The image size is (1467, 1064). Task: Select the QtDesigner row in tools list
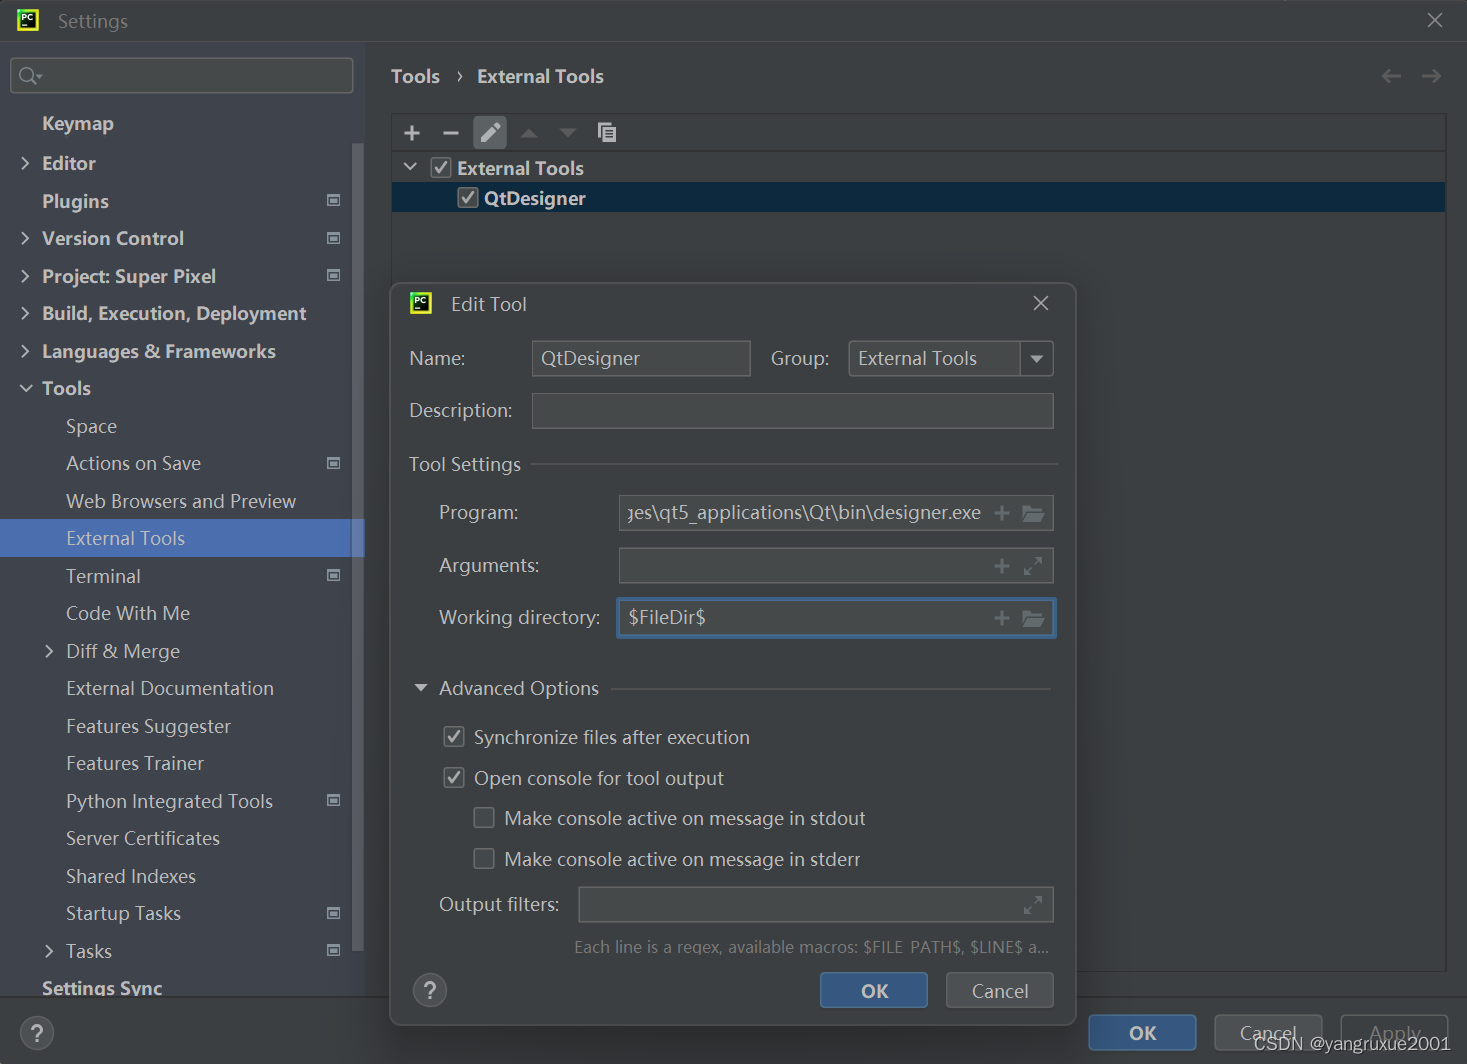tap(918, 197)
